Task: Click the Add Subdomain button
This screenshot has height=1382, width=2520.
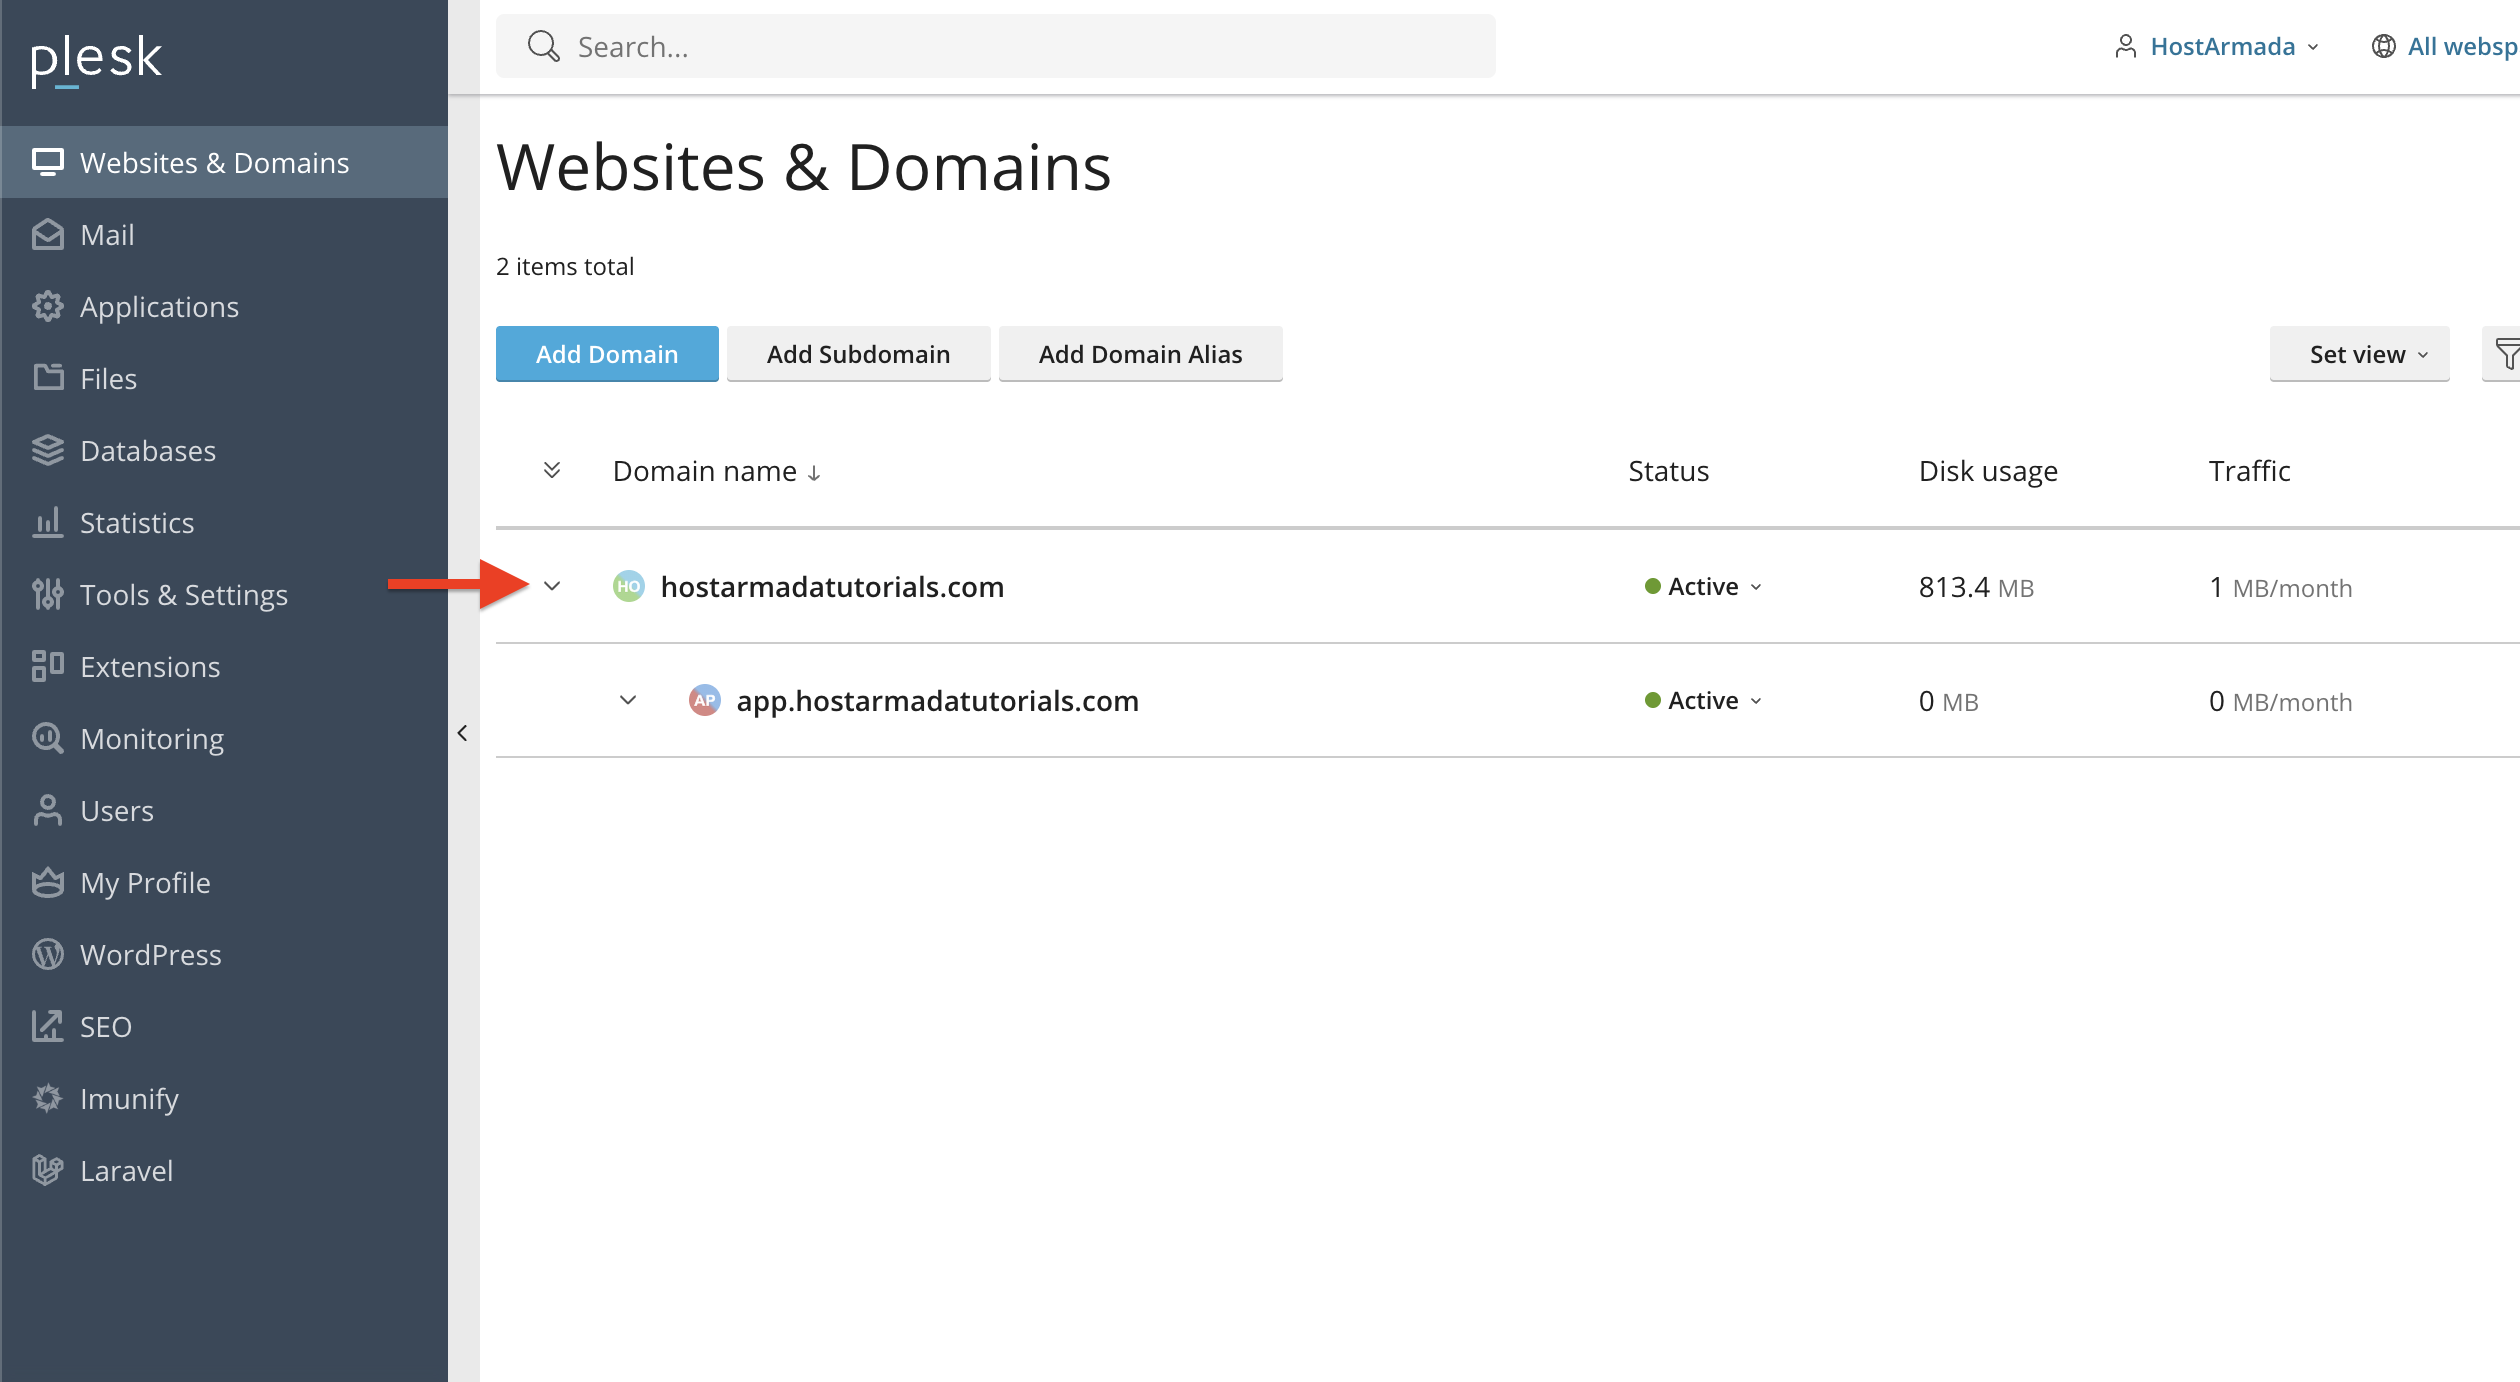Action: tap(858, 354)
